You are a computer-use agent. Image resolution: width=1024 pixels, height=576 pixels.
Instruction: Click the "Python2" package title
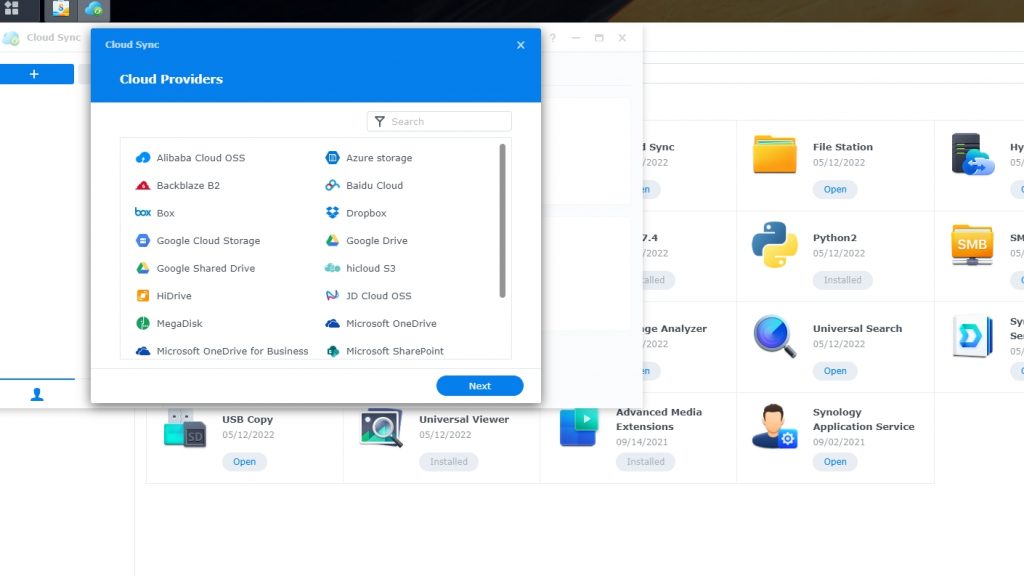835,238
